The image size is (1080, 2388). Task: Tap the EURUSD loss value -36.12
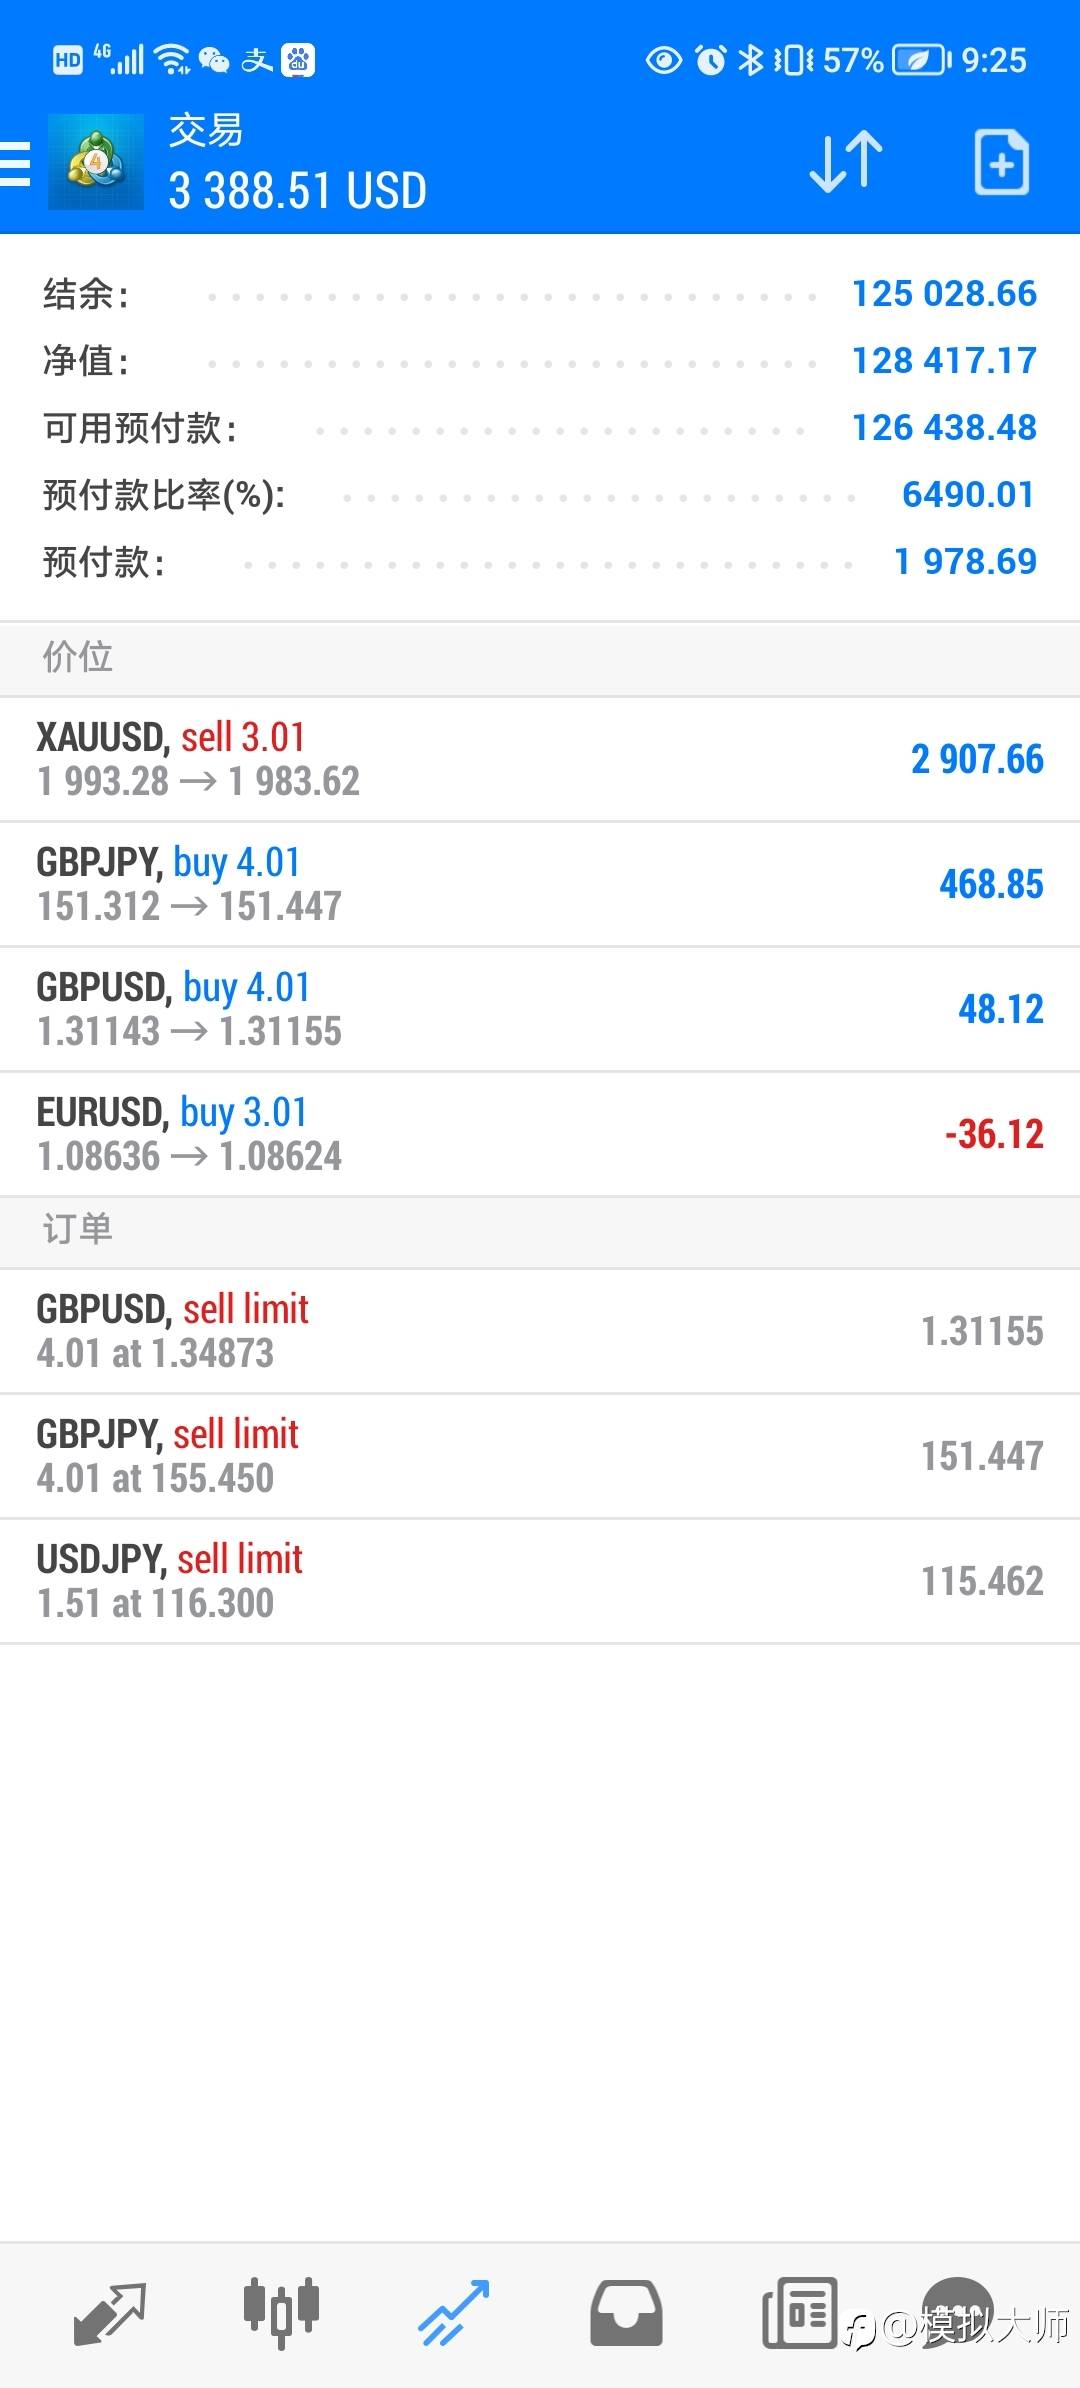pos(994,1135)
